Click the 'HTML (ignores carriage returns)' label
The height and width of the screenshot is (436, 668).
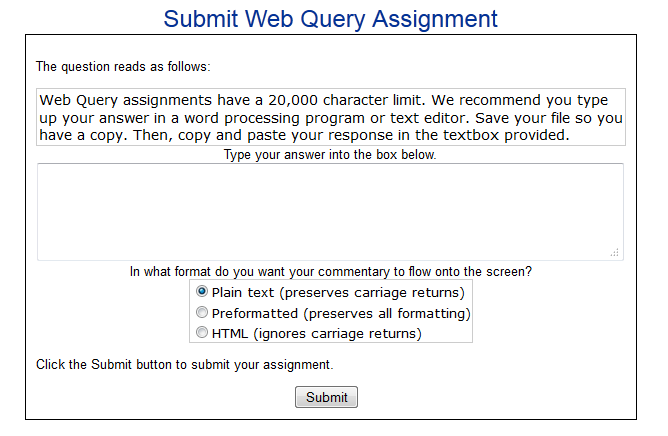click(317, 333)
